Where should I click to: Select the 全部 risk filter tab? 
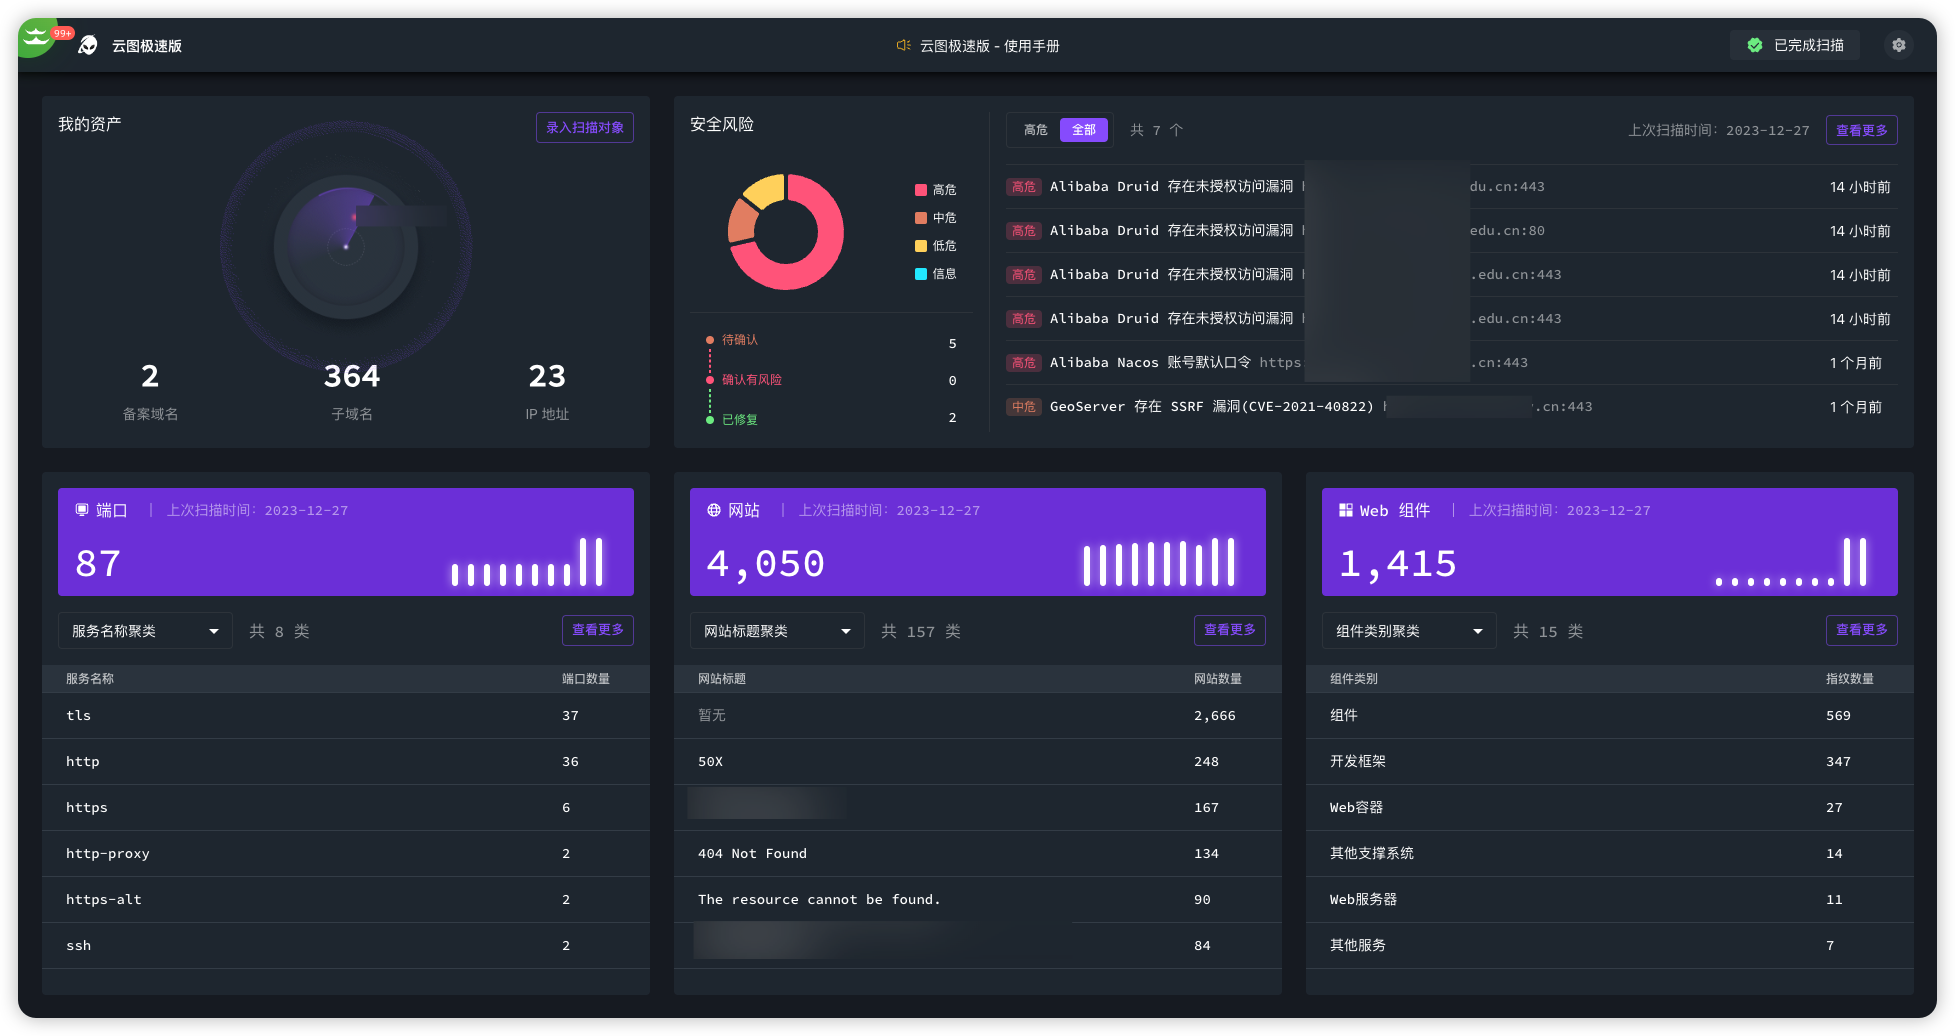[x=1084, y=130]
